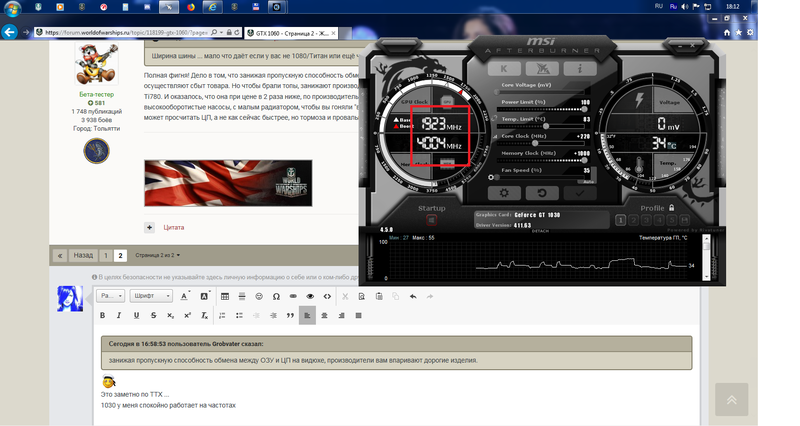Insert a table in the editor
Image resolution: width=800 pixels, height=426 pixels.
click(x=224, y=296)
